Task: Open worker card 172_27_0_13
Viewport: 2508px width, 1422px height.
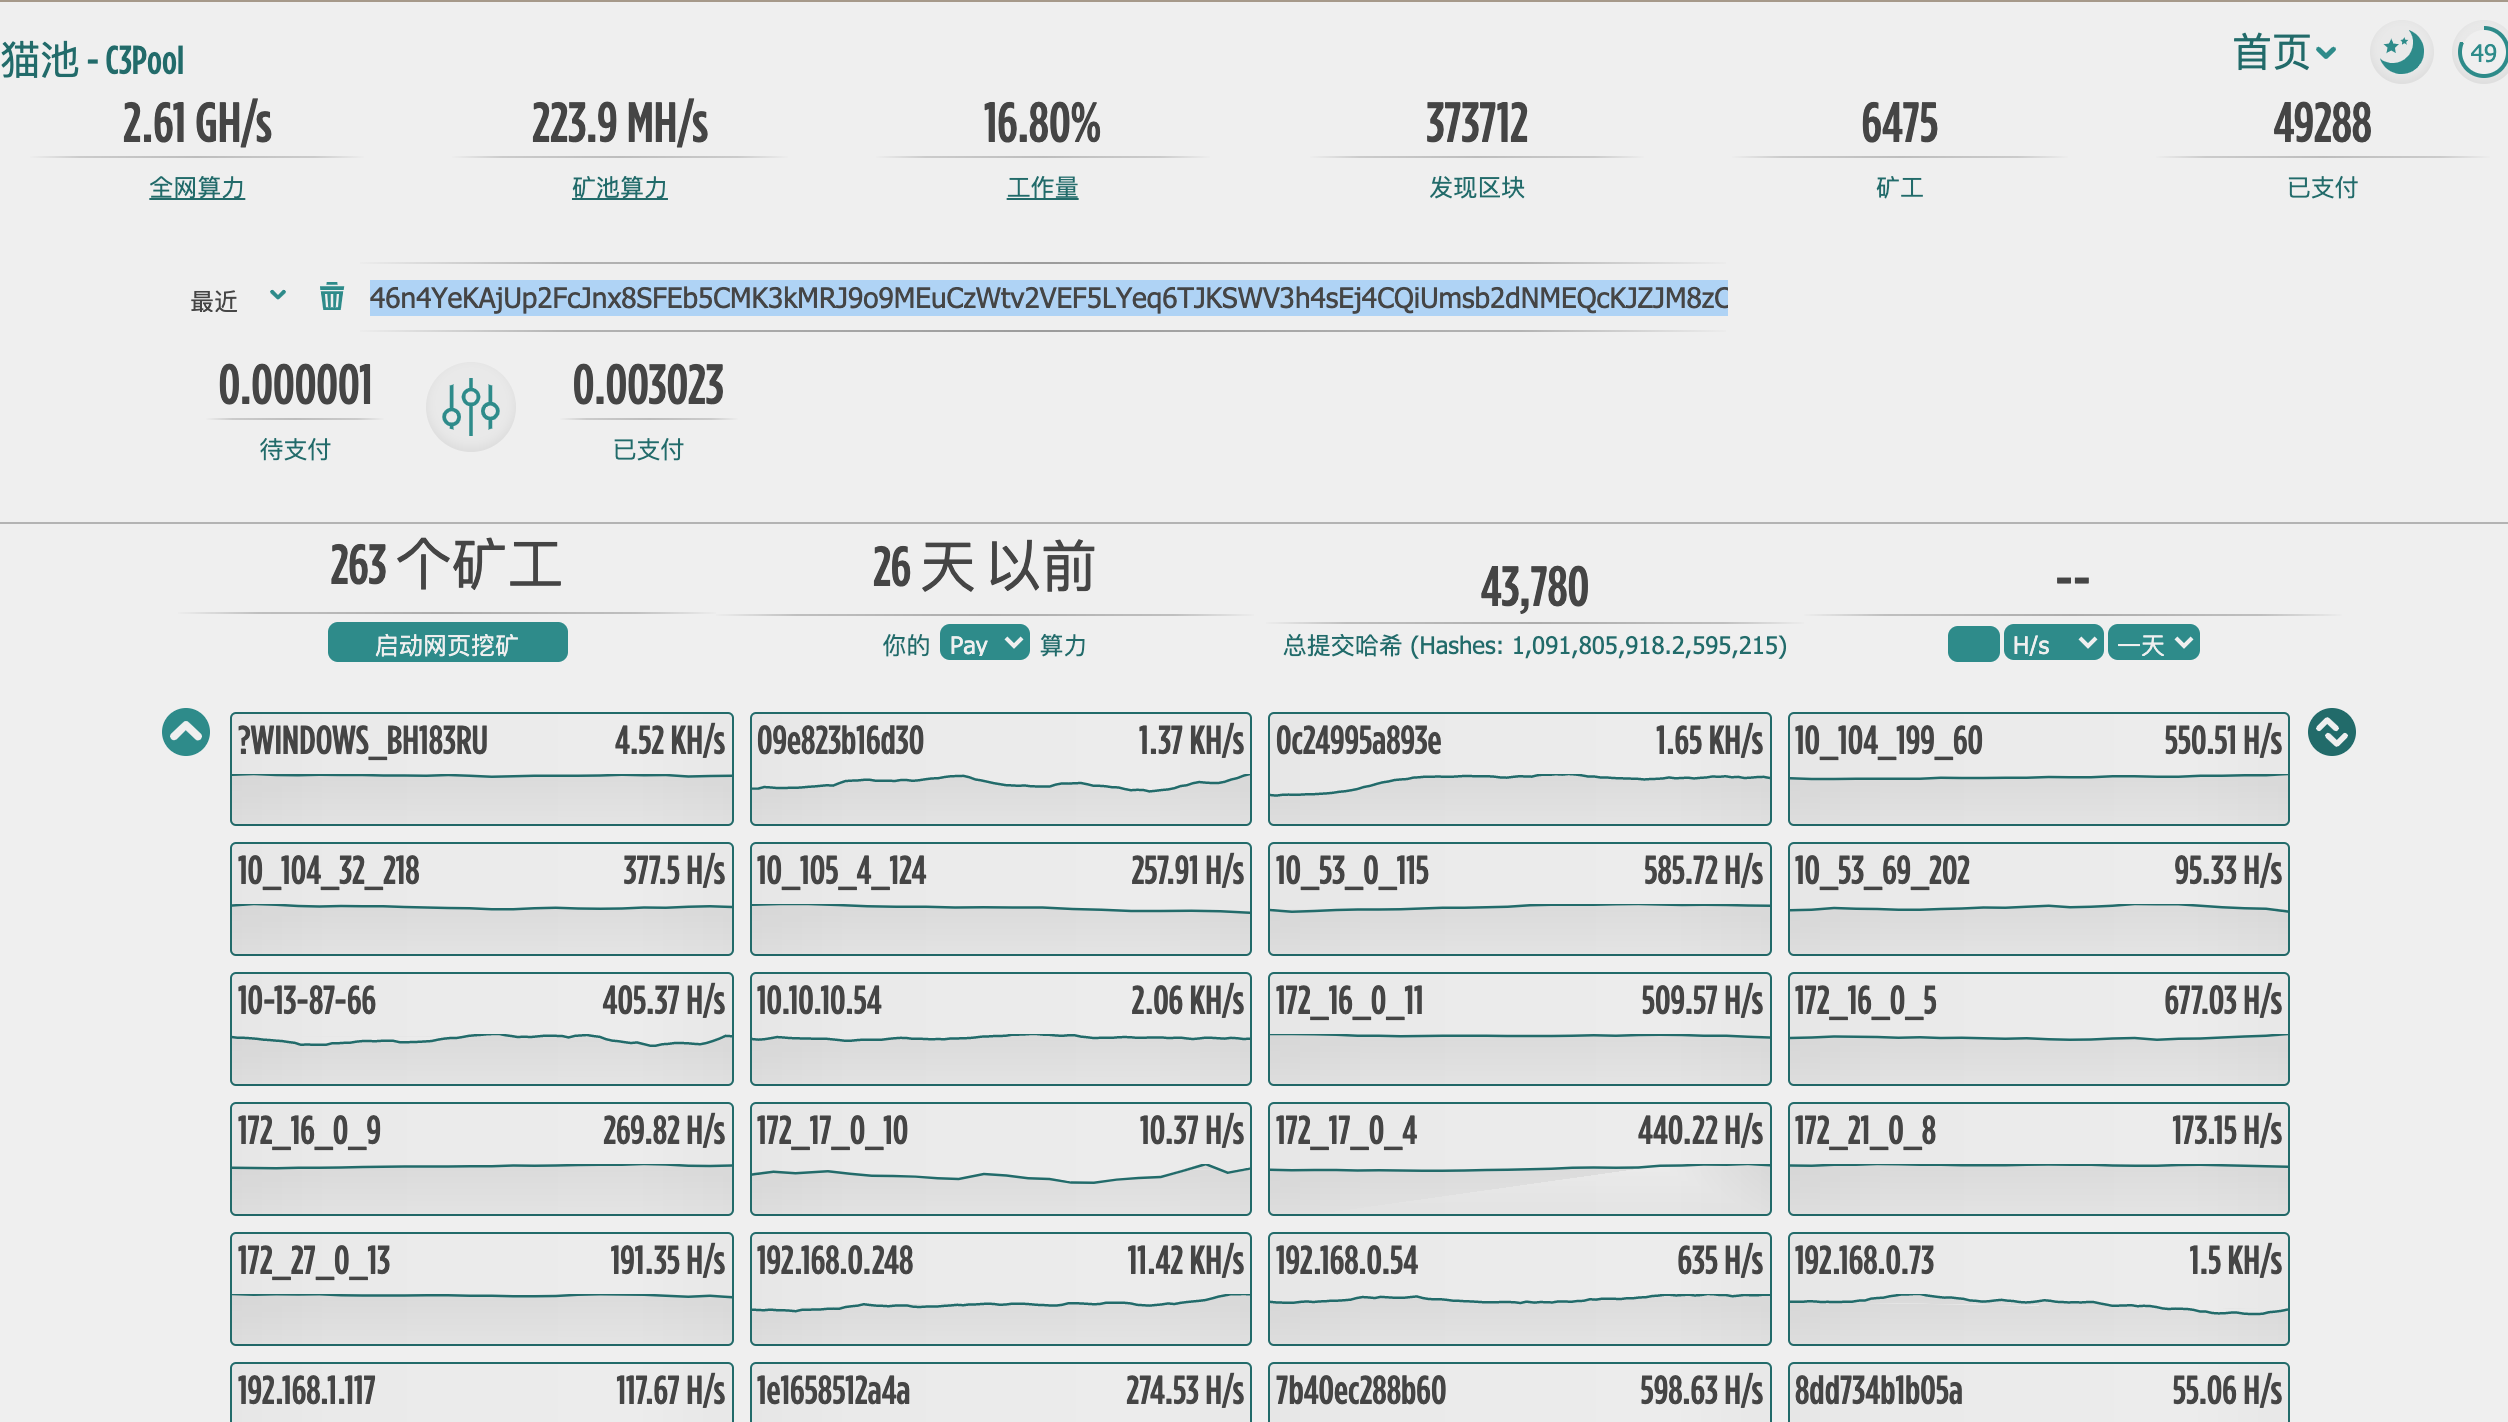Action: pyautogui.click(x=482, y=1288)
